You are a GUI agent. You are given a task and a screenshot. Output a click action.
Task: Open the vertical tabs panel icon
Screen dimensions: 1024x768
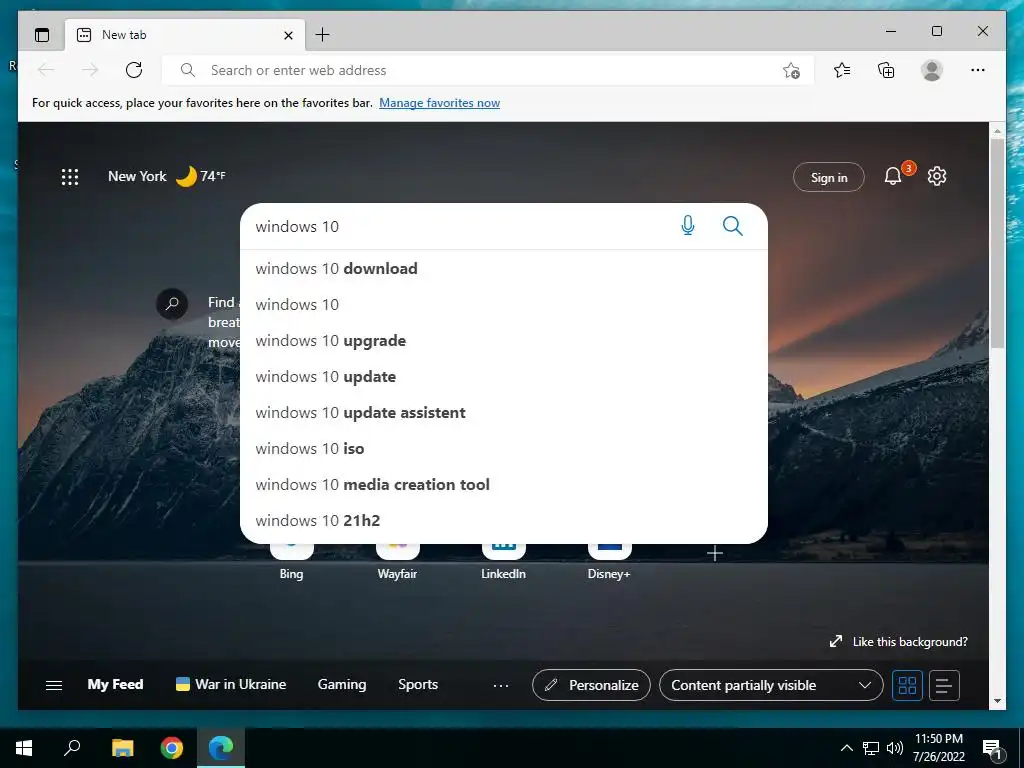42,35
